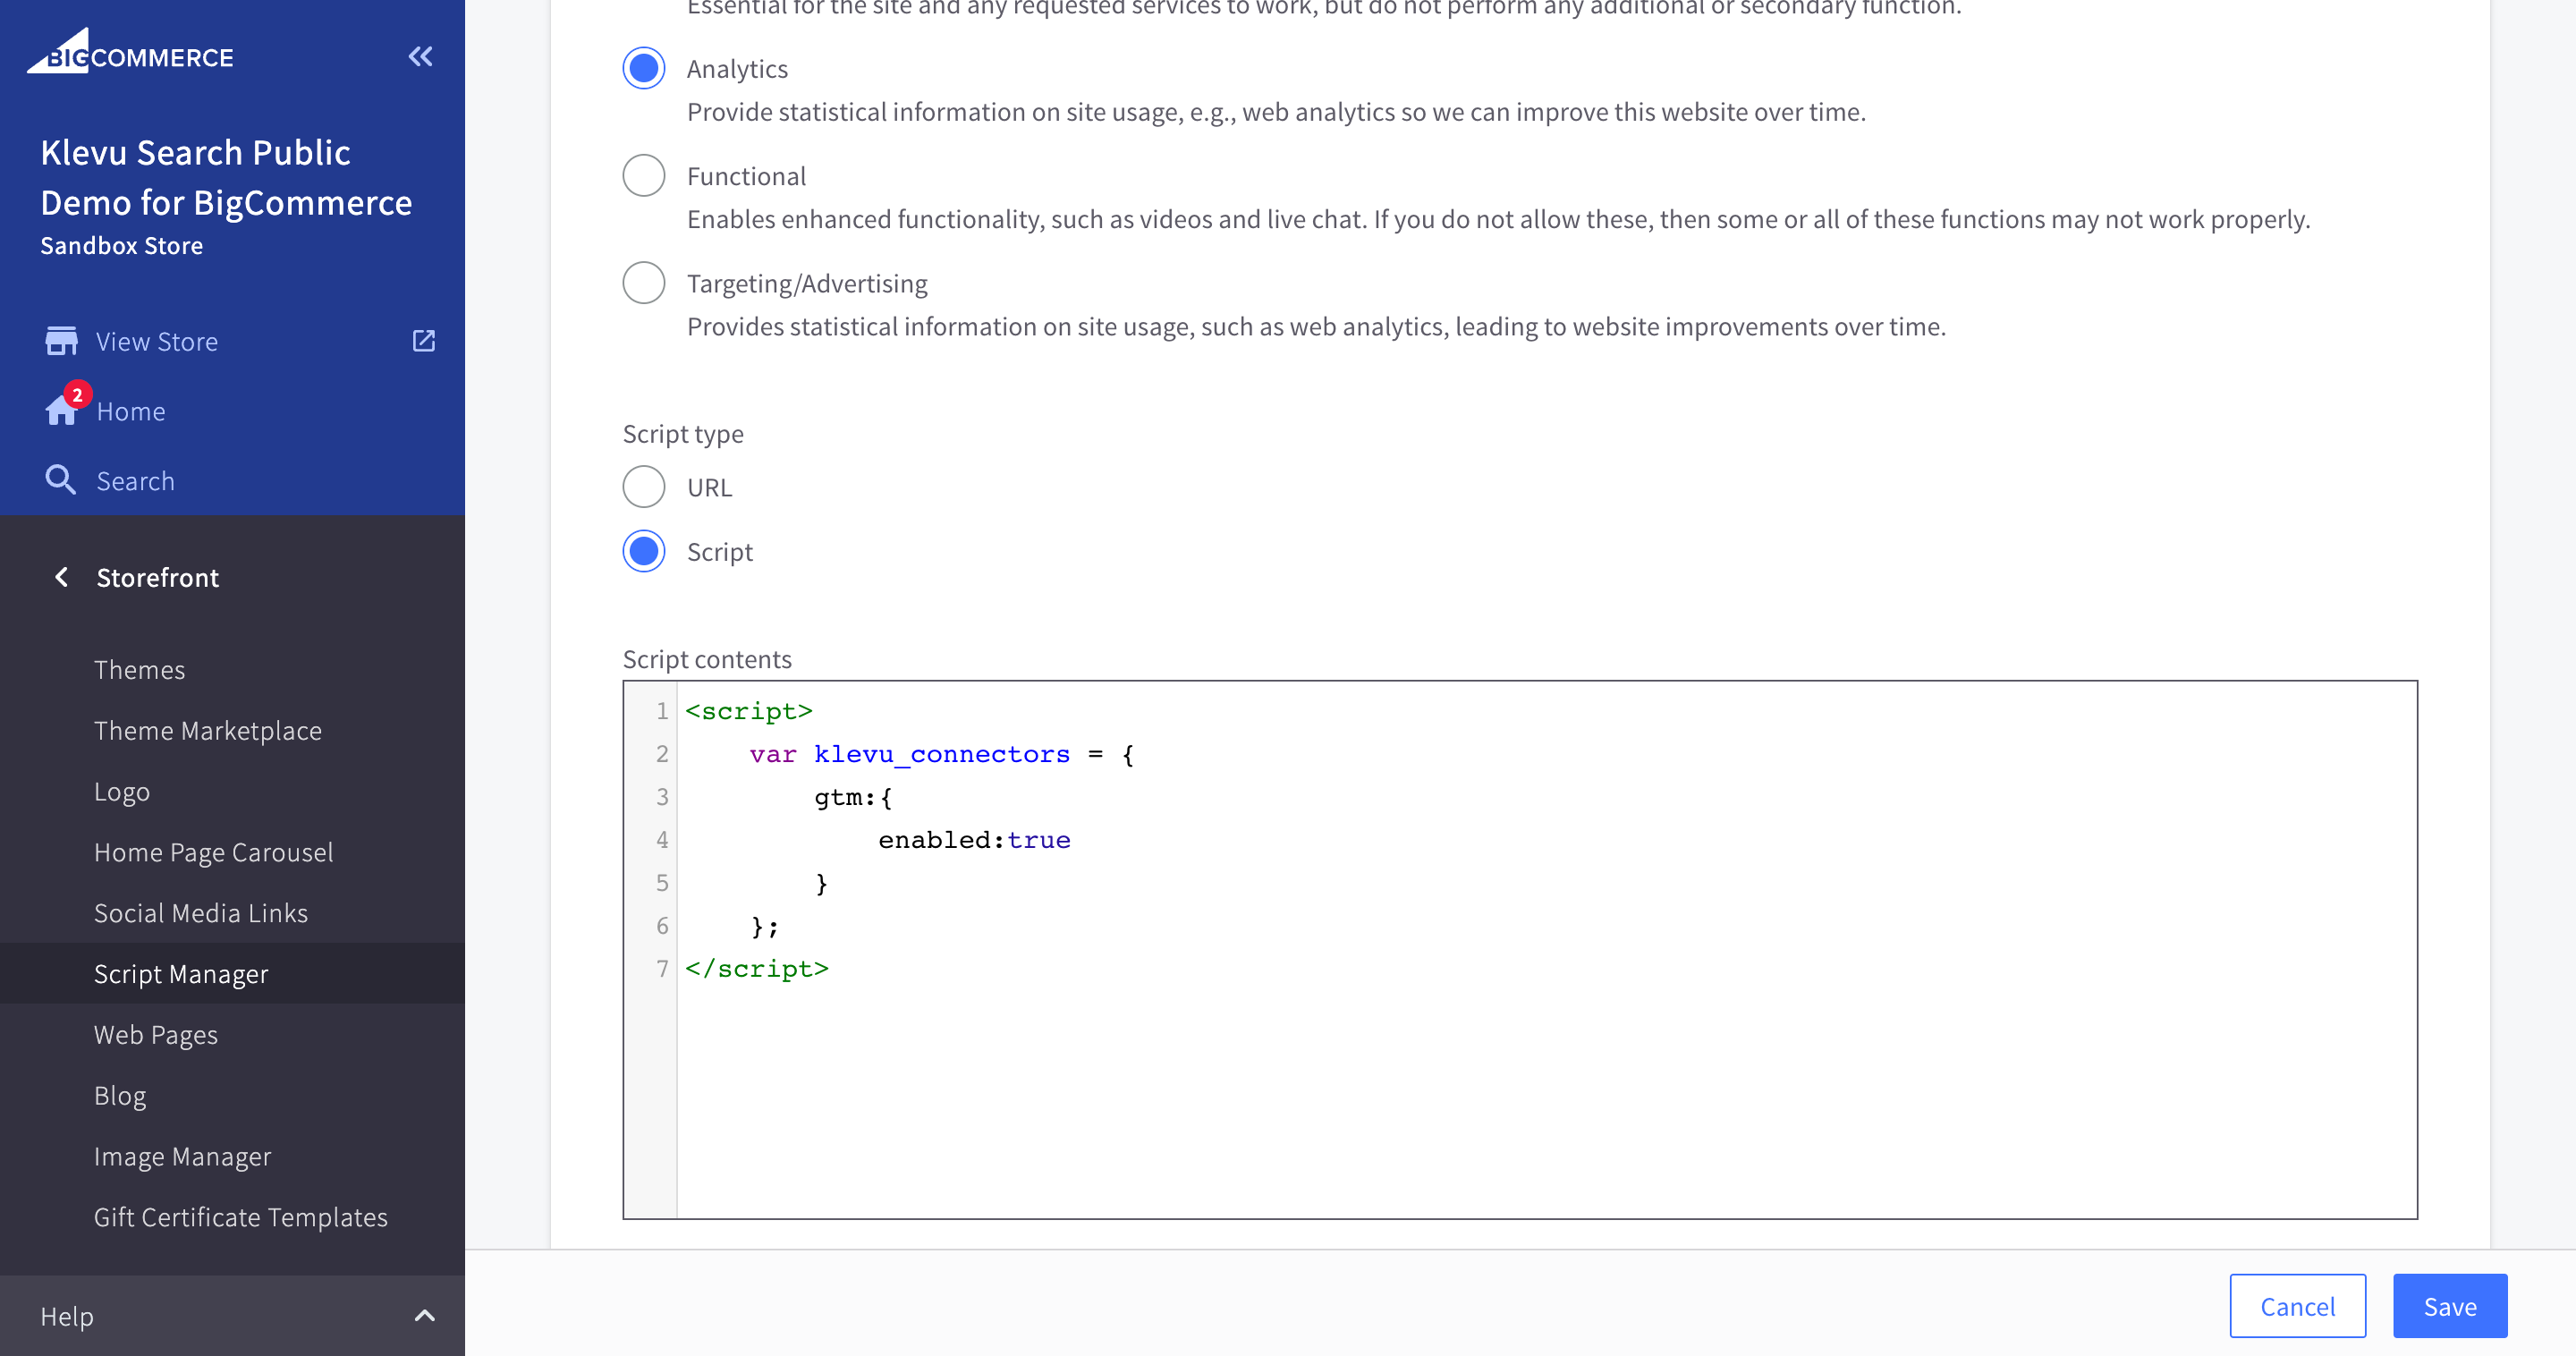2576x1356 pixels.
Task: Open Web Pages menu item
Action: click(x=156, y=1034)
